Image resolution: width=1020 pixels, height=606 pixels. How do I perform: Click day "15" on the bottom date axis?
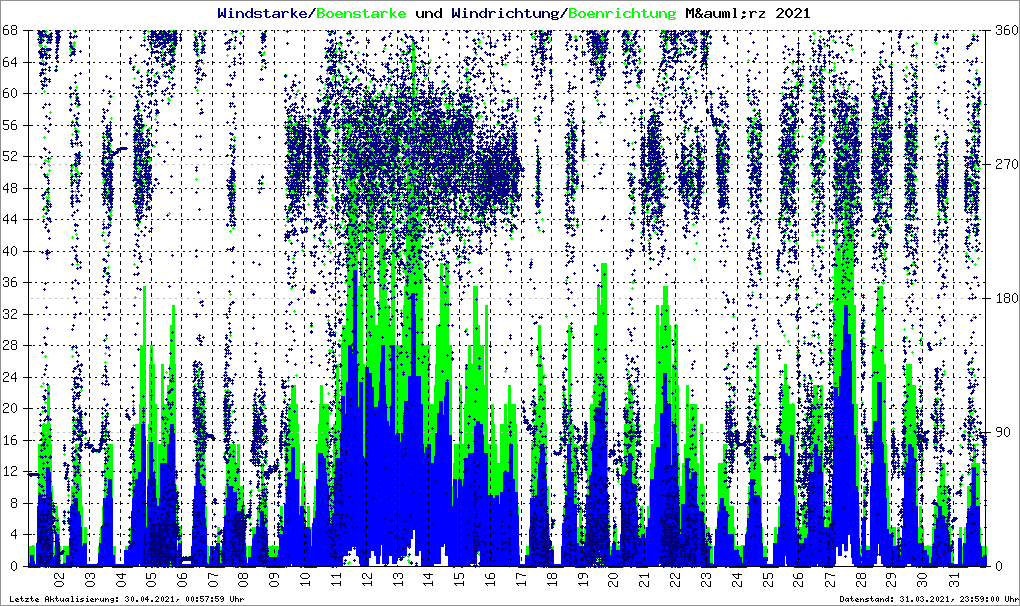coord(459,578)
